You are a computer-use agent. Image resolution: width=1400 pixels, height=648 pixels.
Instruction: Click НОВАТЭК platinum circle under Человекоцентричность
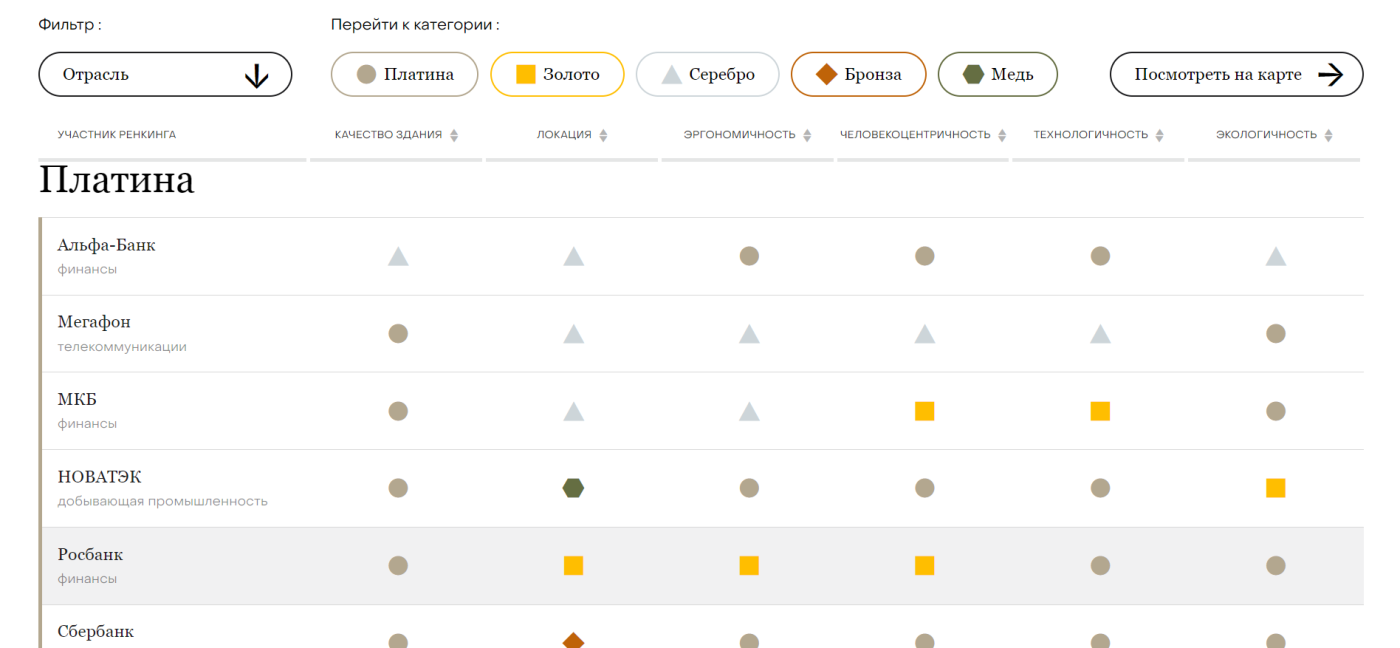pyautogui.click(x=924, y=488)
